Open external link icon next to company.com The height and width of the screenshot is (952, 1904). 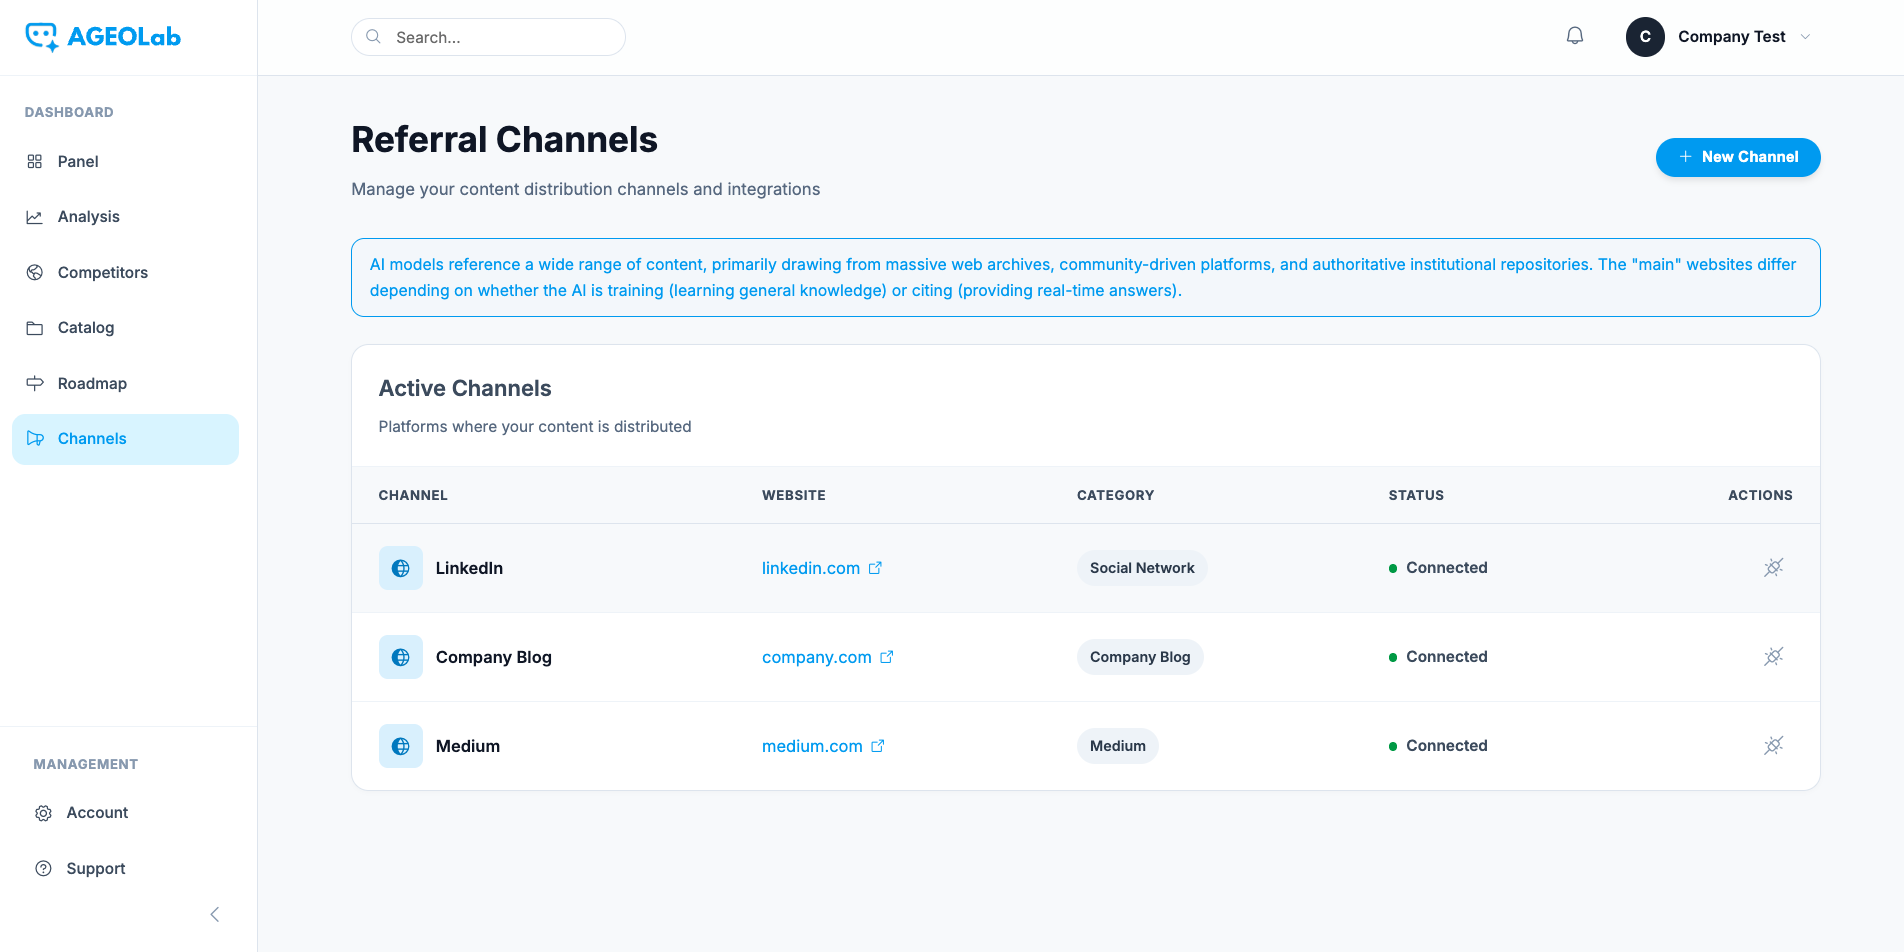(x=886, y=657)
